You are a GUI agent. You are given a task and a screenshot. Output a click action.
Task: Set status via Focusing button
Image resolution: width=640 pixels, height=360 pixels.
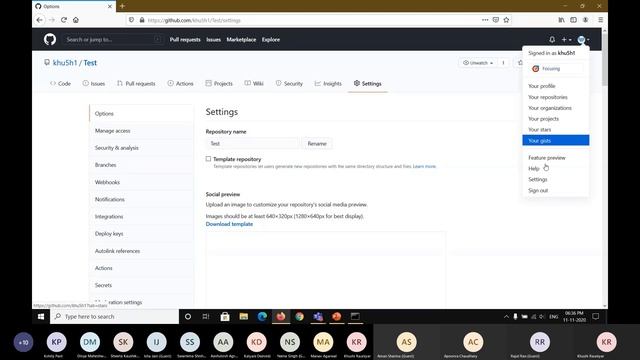[556, 69]
